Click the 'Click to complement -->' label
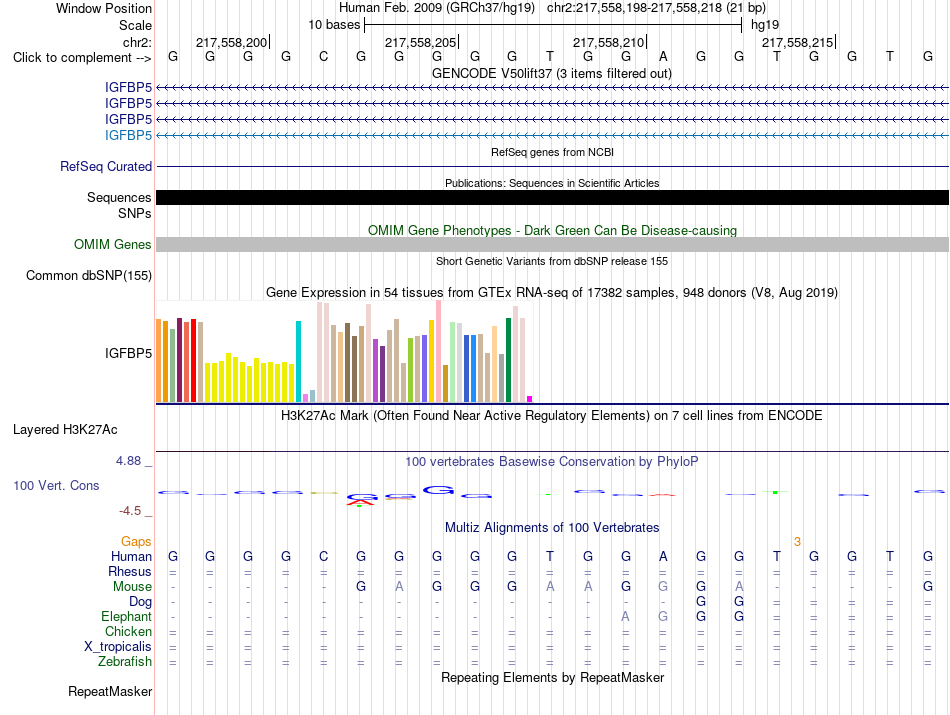The image size is (950, 715). coord(82,58)
